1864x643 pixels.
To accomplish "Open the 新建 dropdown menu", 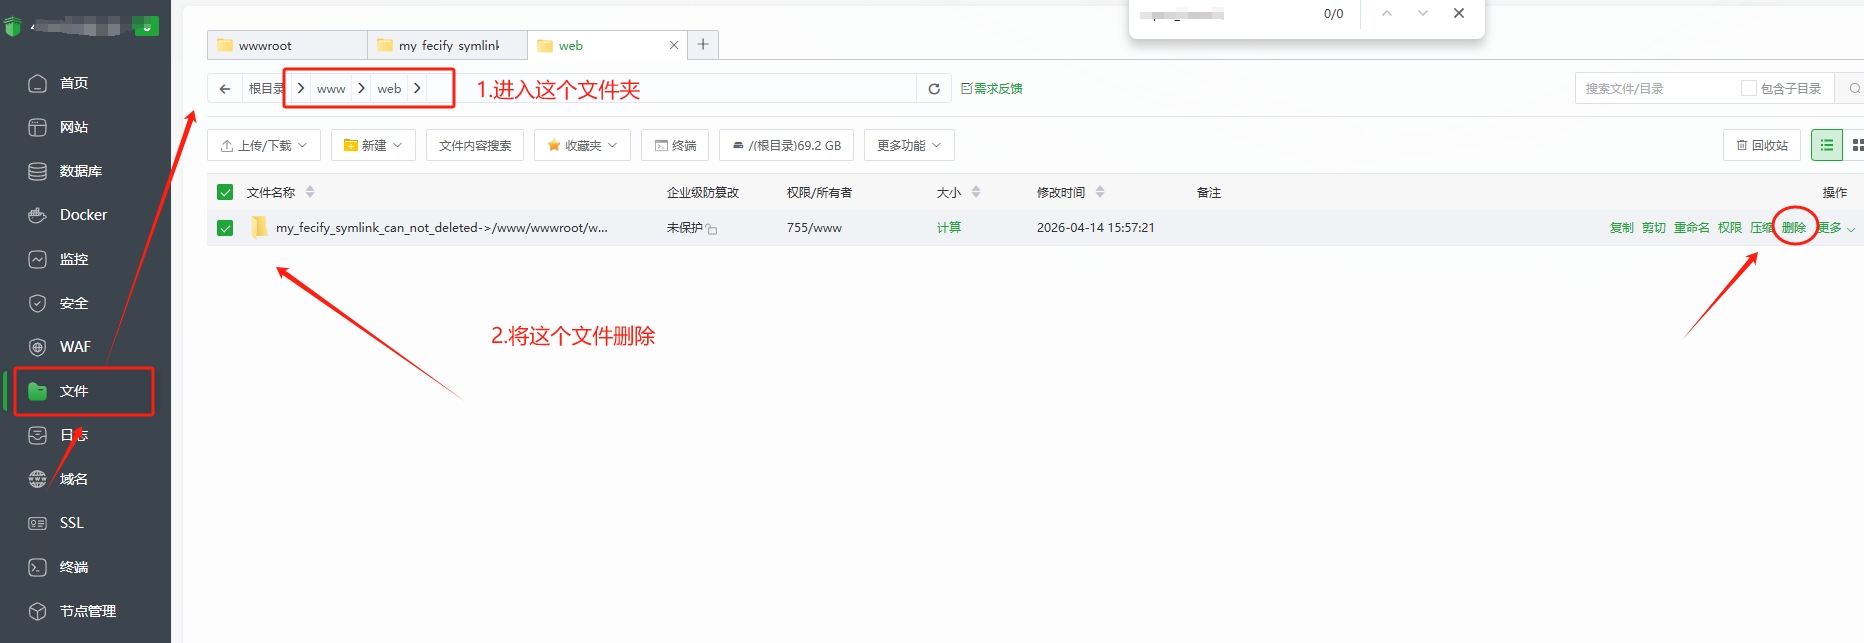I will (x=373, y=145).
